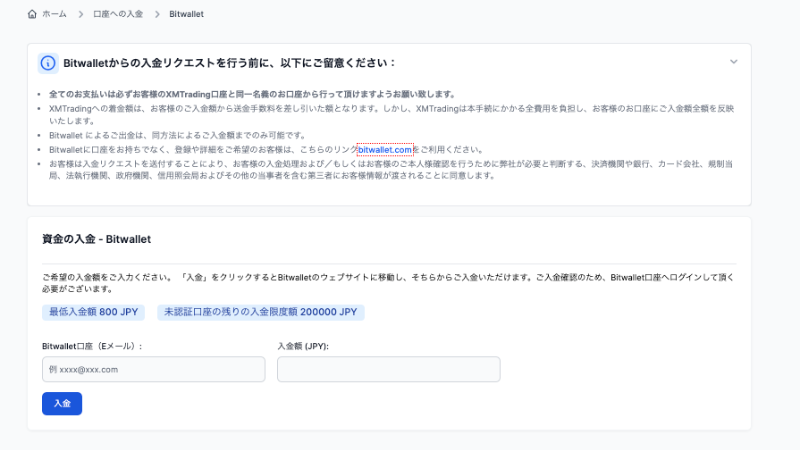The height and width of the screenshot is (450, 800).
Task: Click the 入金額 (JPY): label
Action: click(303, 346)
